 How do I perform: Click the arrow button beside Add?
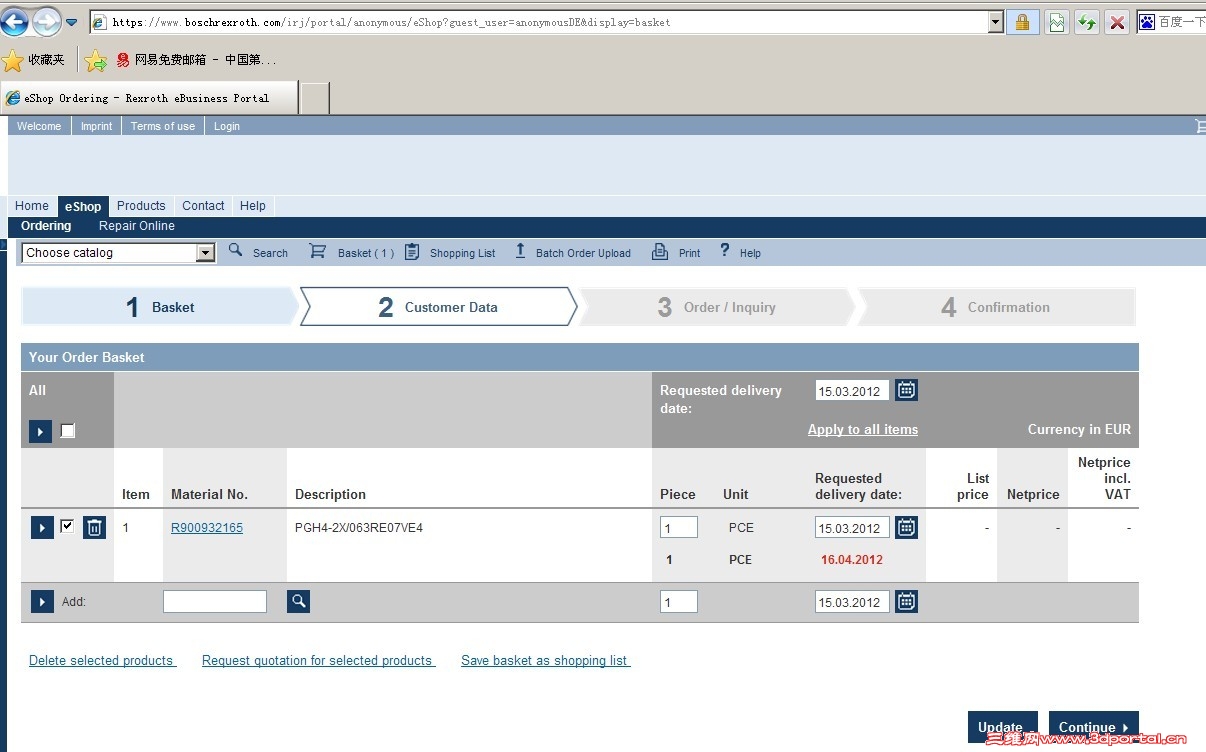click(42, 601)
